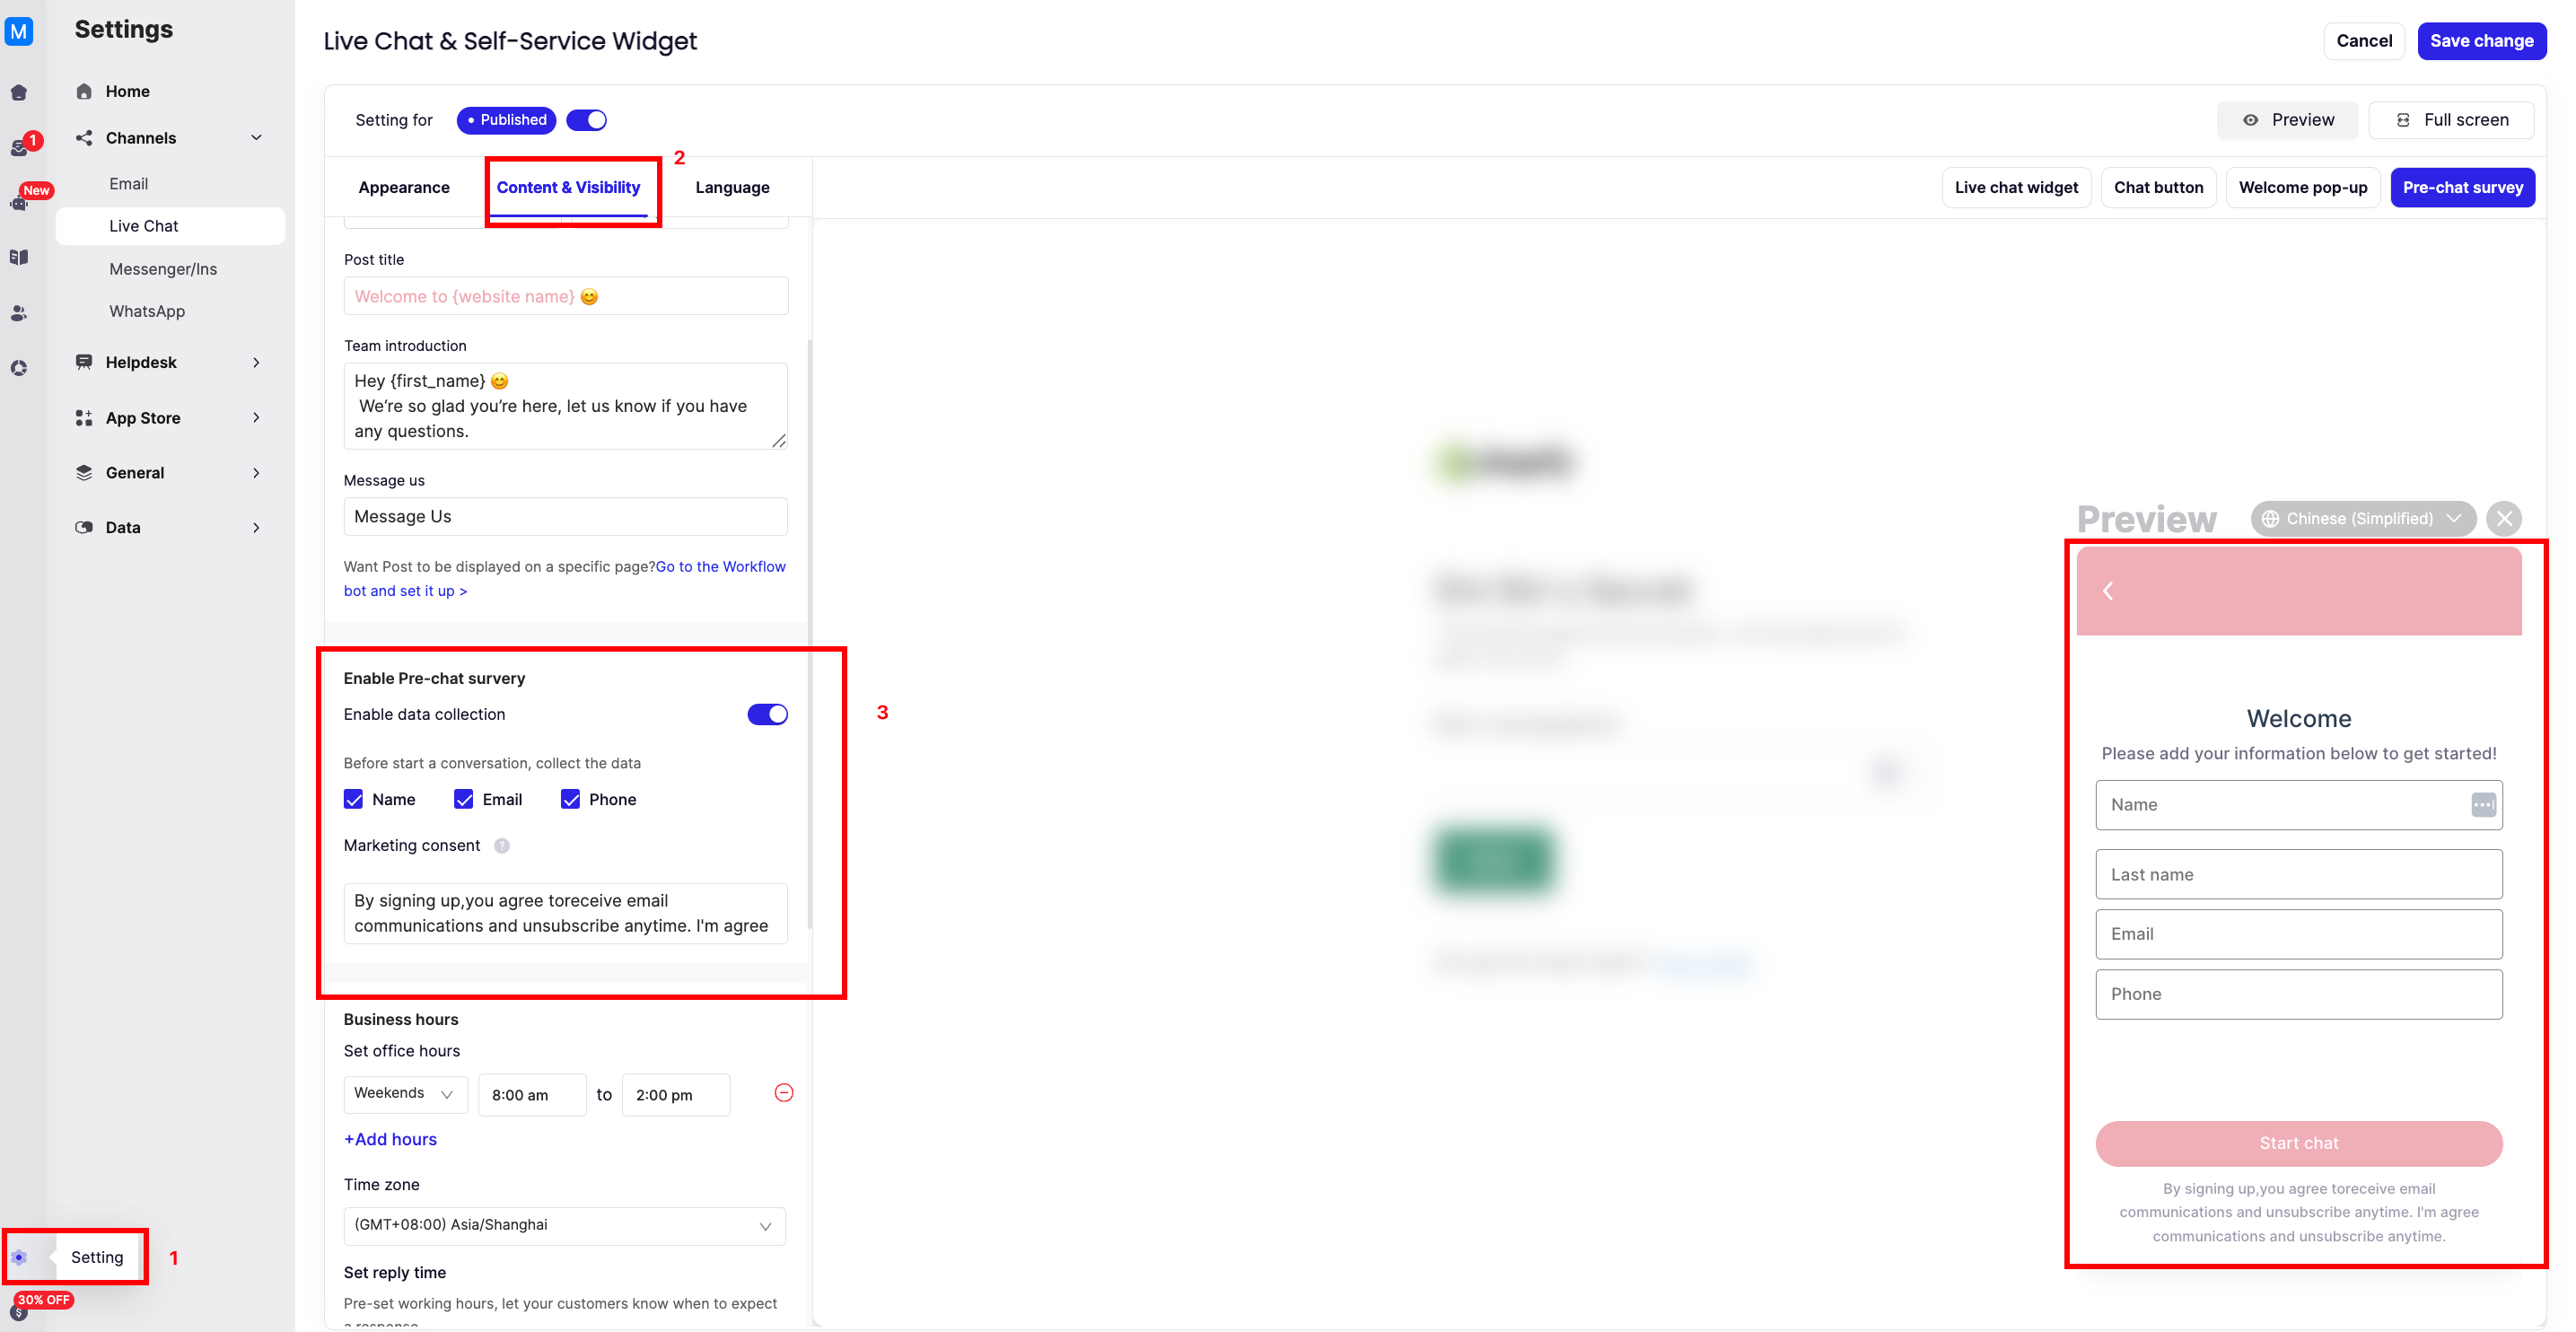The width and height of the screenshot is (2576, 1332).
Task: Click the Save change button
Action: (2482, 41)
